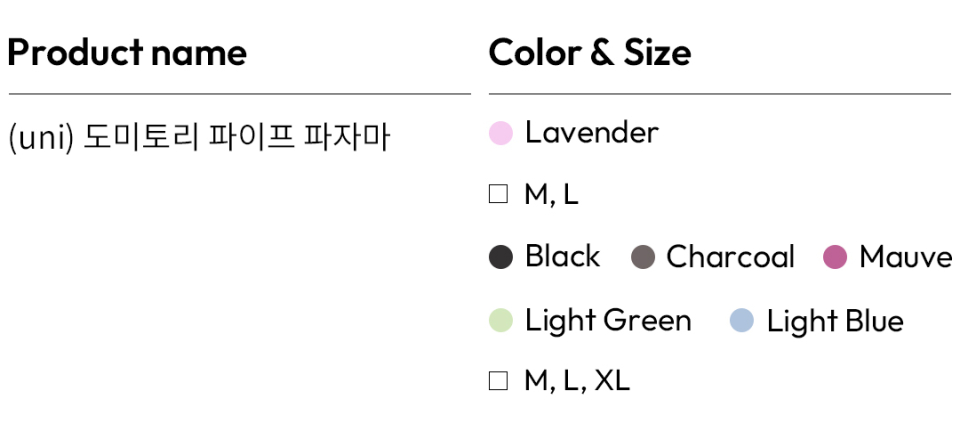
Task: Click the "M, L, XL" size text
Action: (x=577, y=381)
